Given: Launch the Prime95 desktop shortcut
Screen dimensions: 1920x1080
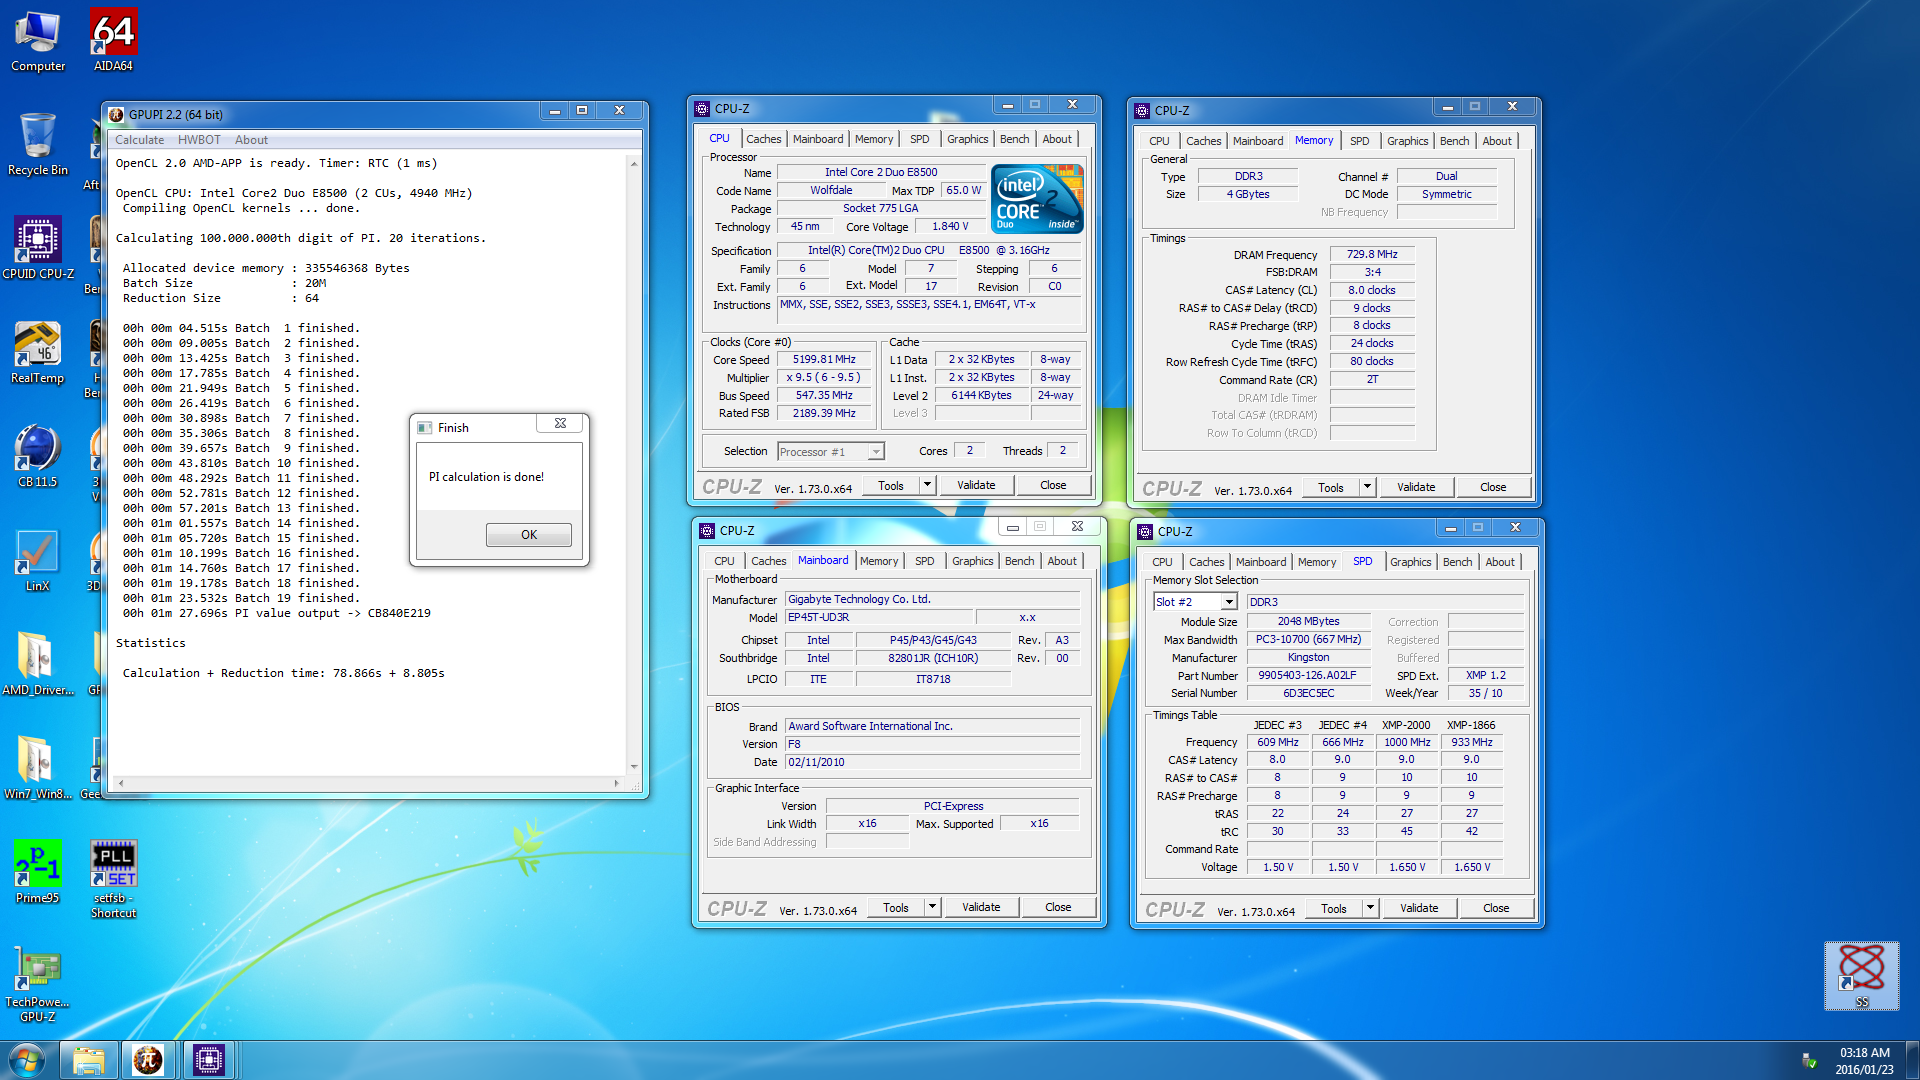Looking at the screenshot, I should (x=38, y=873).
